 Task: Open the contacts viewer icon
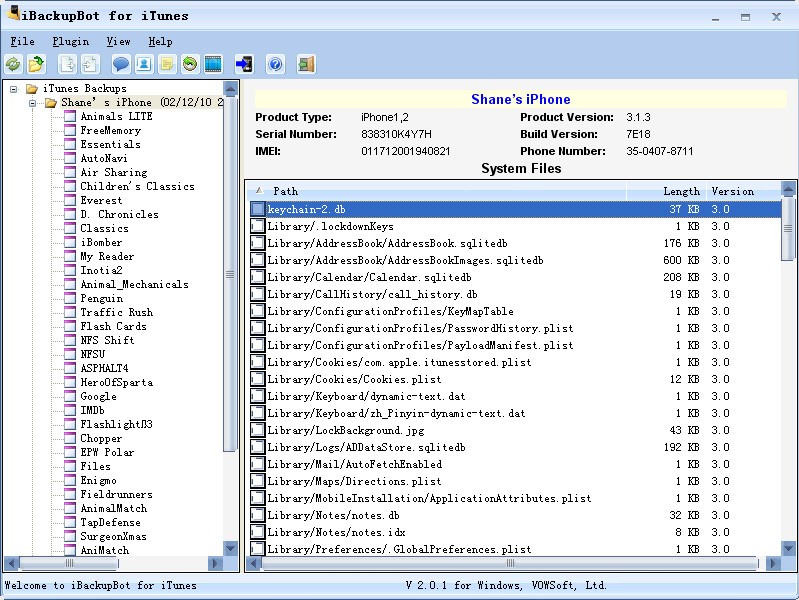coord(144,64)
